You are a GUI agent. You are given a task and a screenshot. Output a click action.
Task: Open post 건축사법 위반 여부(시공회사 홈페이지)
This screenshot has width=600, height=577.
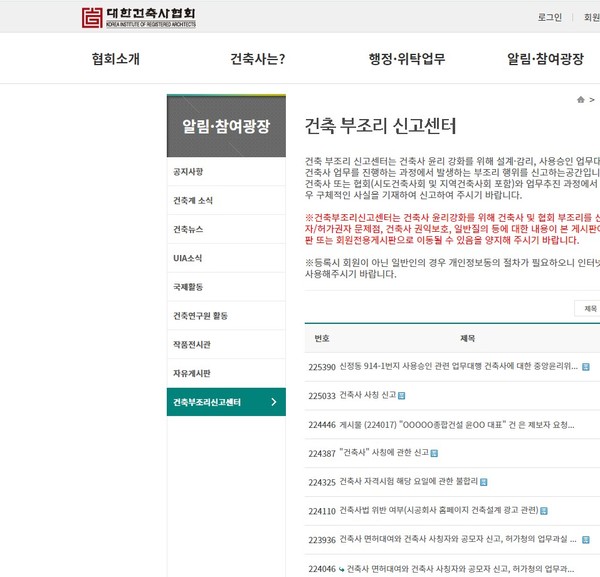tap(439, 510)
